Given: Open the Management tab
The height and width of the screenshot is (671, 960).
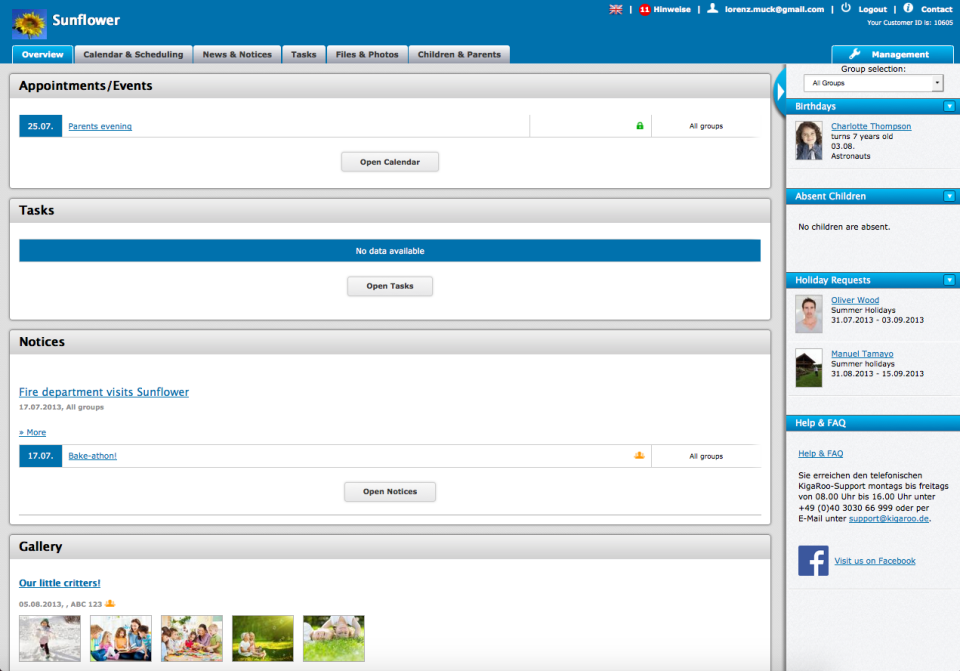Looking at the screenshot, I should [x=892, y=54].
